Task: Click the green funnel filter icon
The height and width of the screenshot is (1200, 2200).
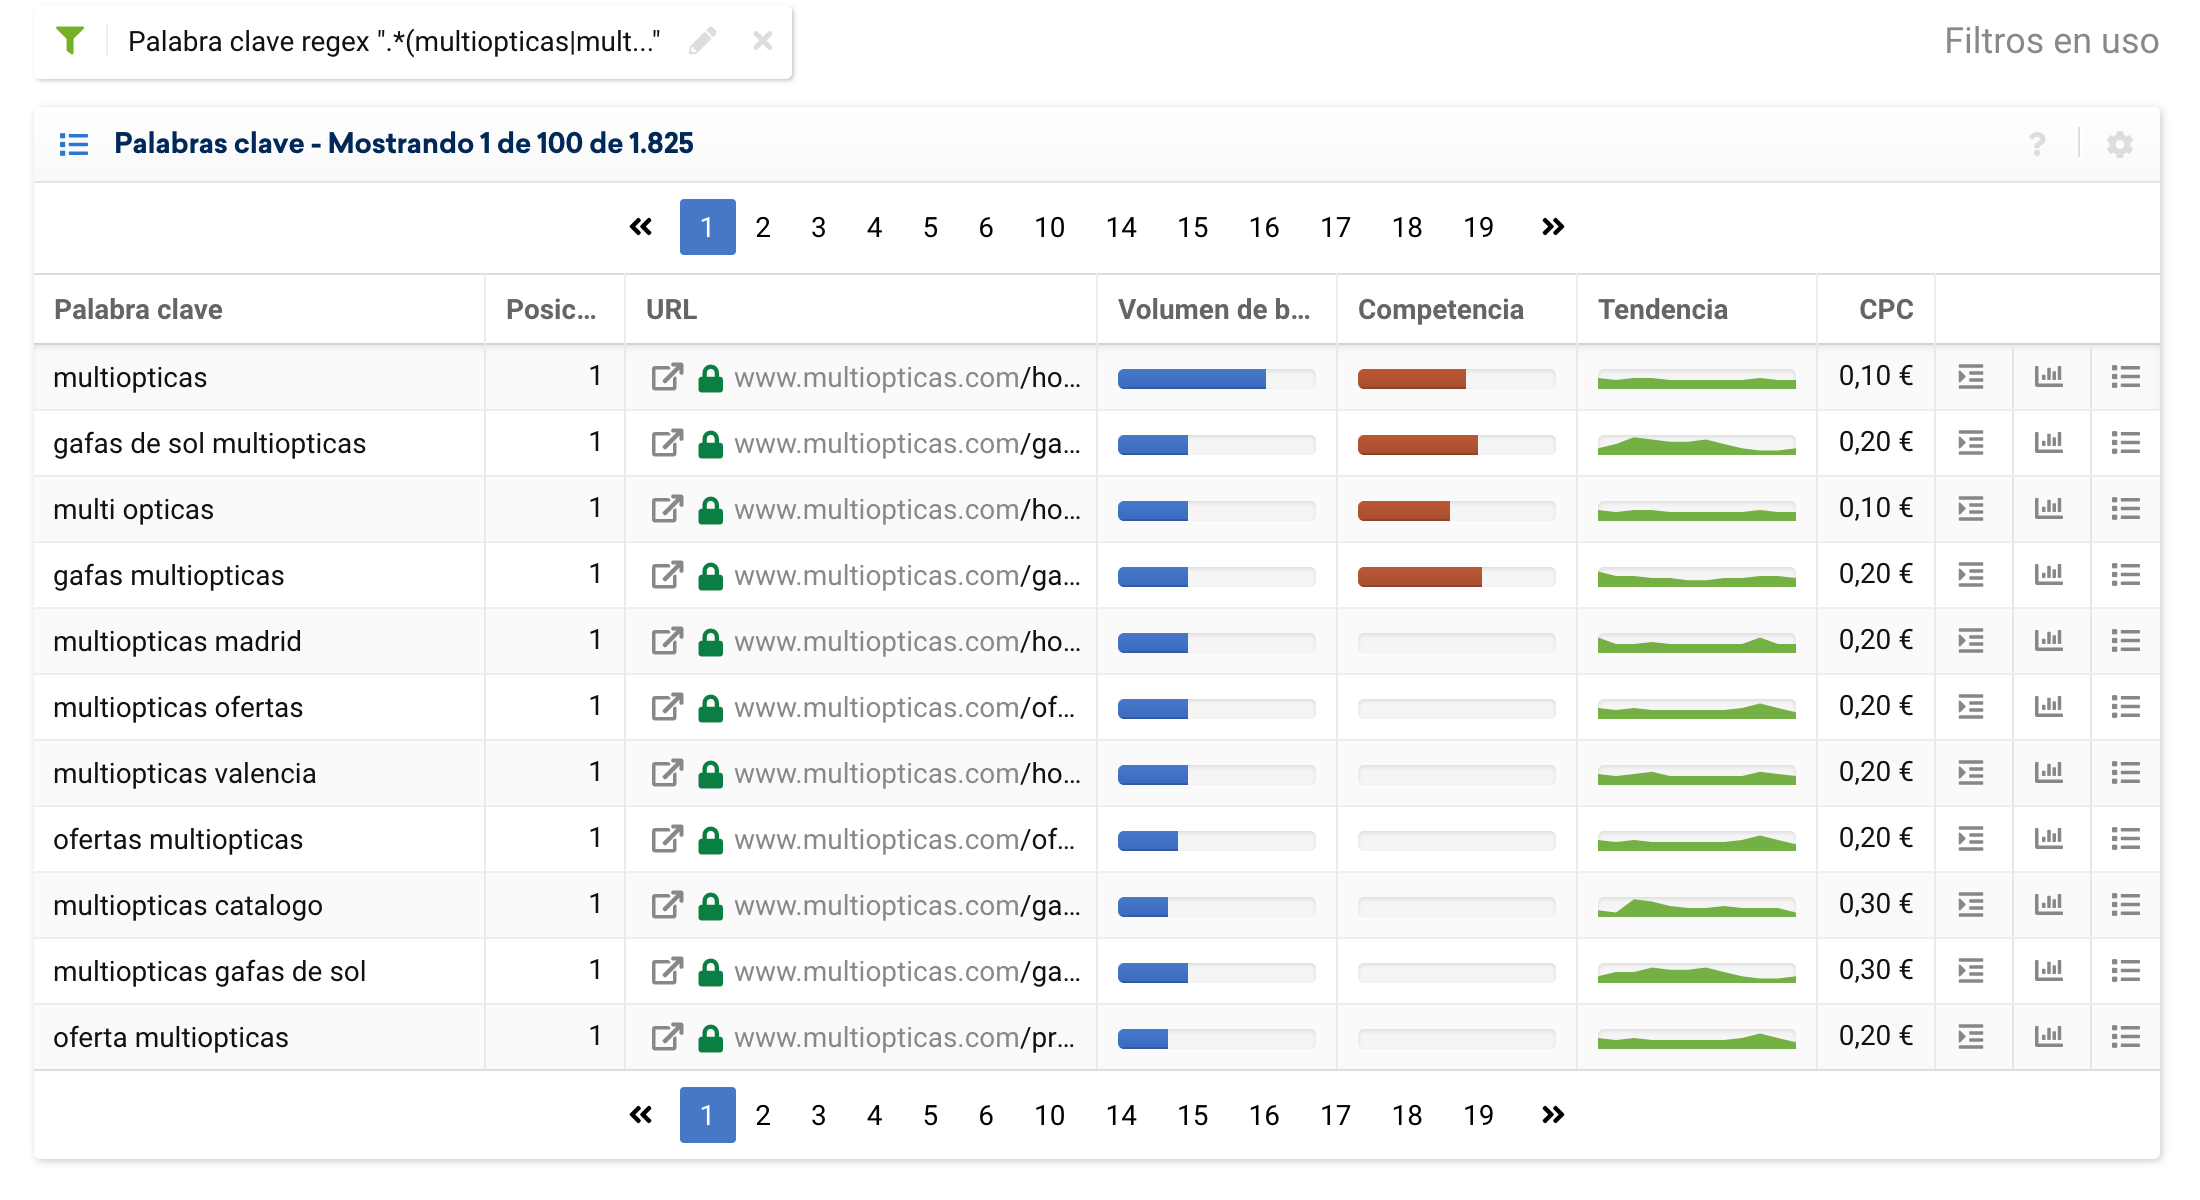Action: (70, 41)
